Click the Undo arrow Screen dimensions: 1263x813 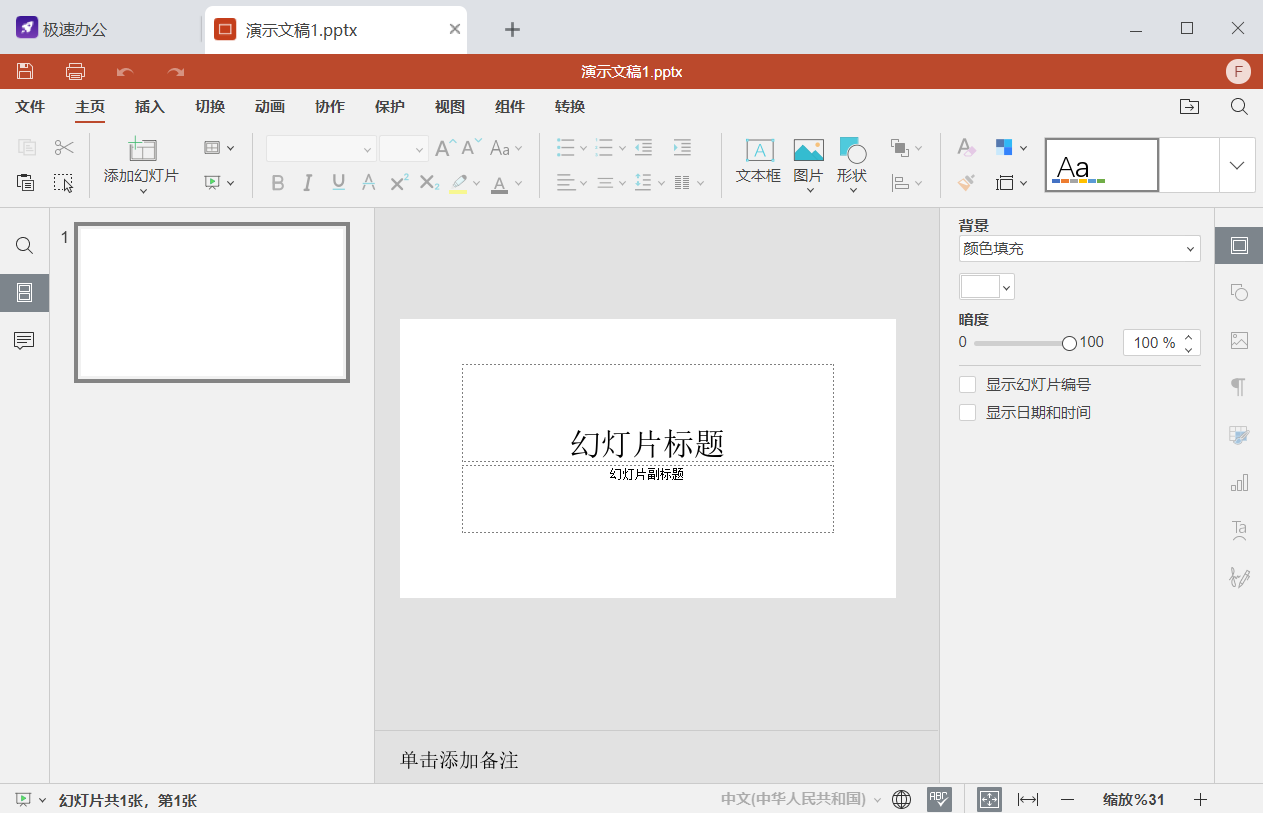pos(125,72)
